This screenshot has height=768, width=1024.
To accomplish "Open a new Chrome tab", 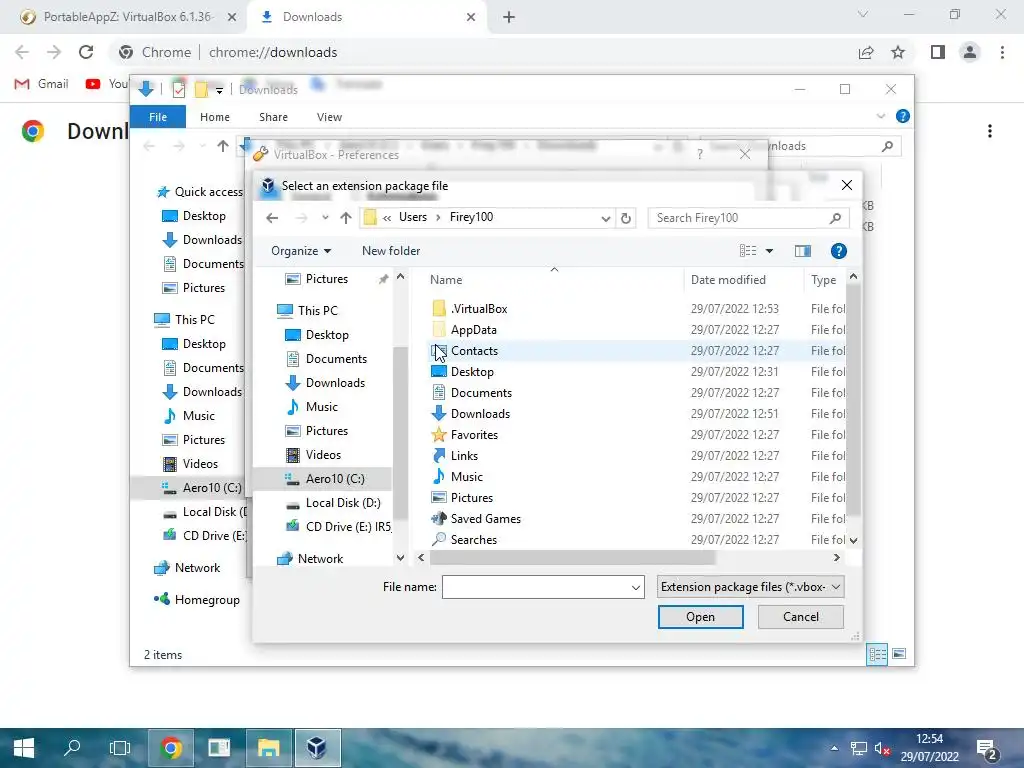I will click(x=509, y=17).
